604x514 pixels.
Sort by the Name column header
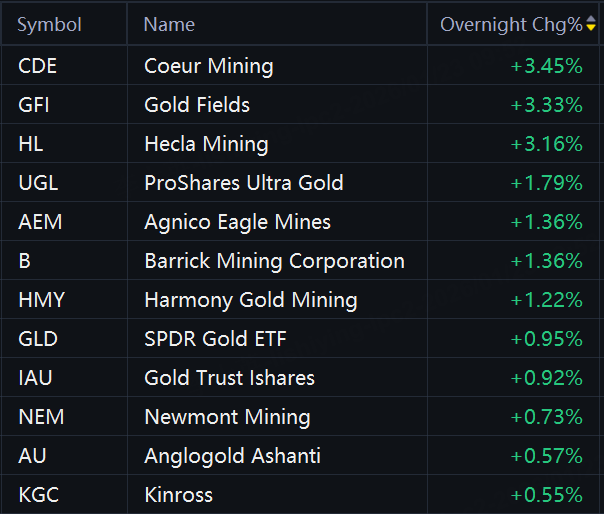tap(169, 25)
